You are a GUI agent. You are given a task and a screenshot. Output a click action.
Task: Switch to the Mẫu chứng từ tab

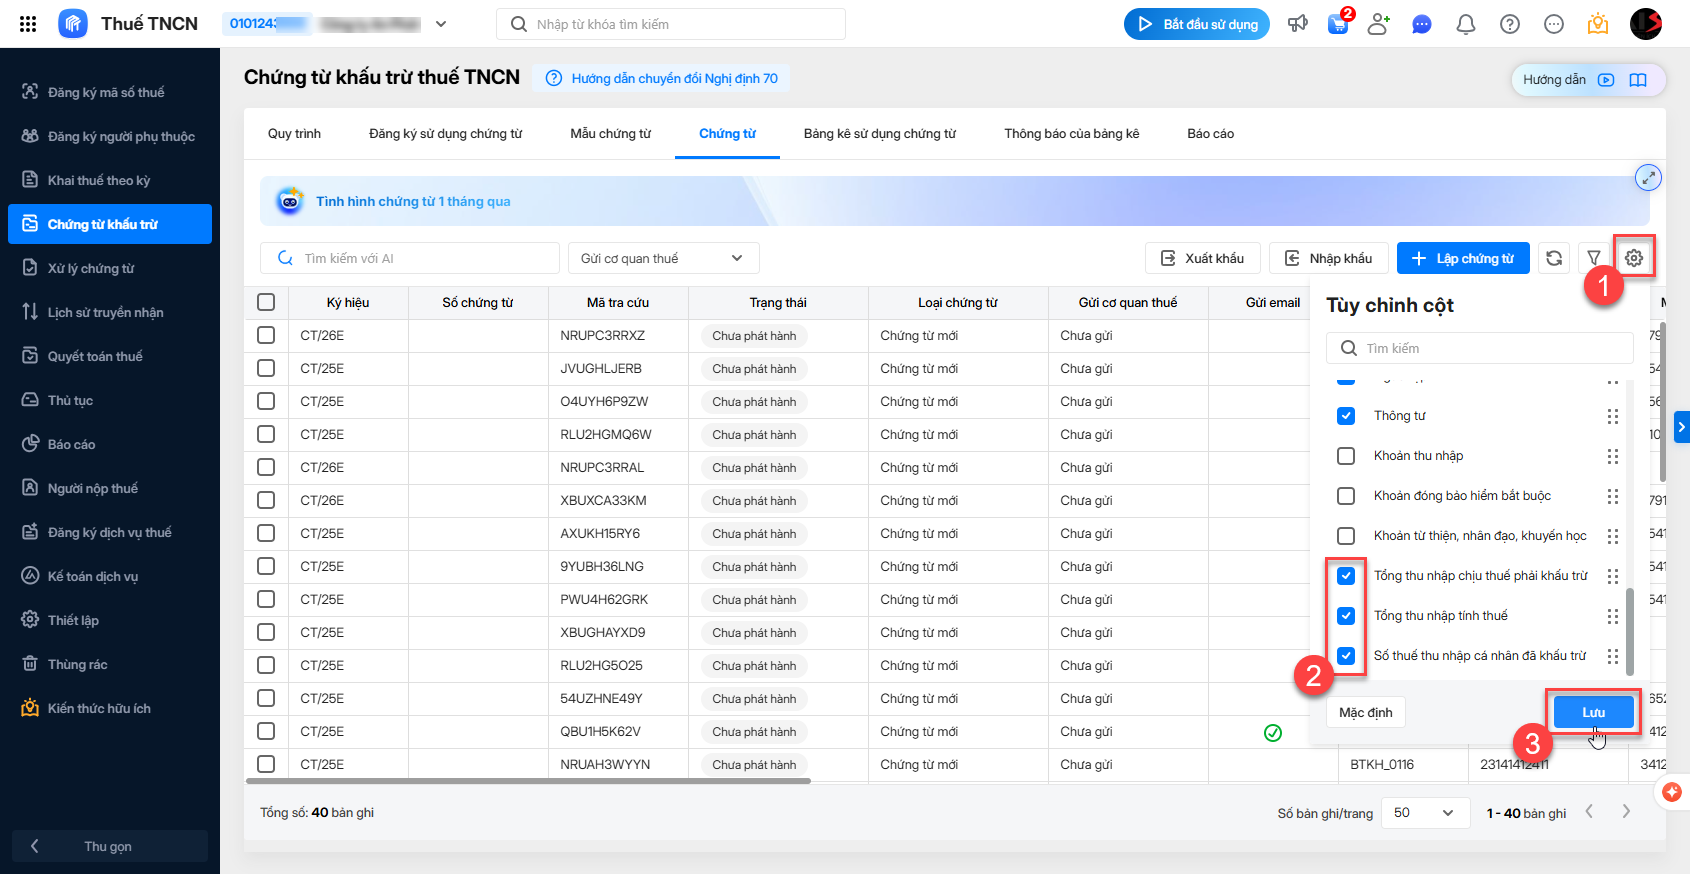tap(610, 134)
